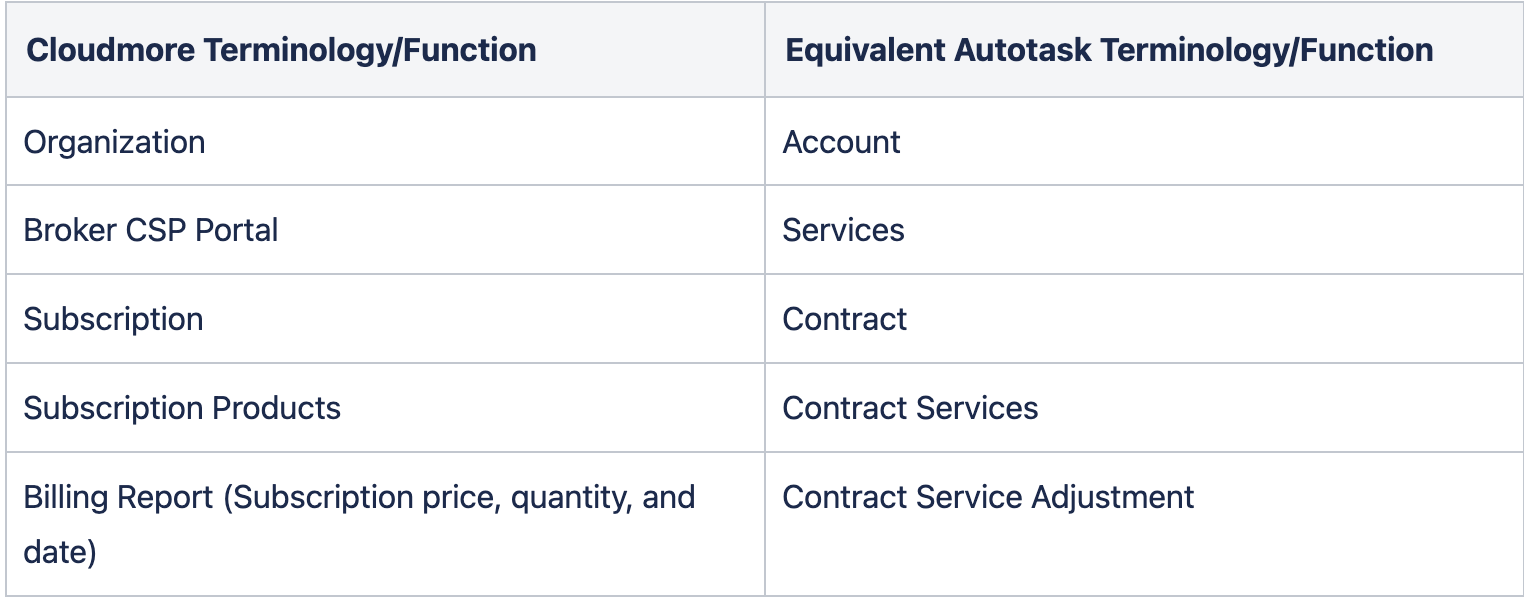The height and width of the screenshot is (602, 1524).
Task: Select the Billing Report cell text
Action: [359, 524]
